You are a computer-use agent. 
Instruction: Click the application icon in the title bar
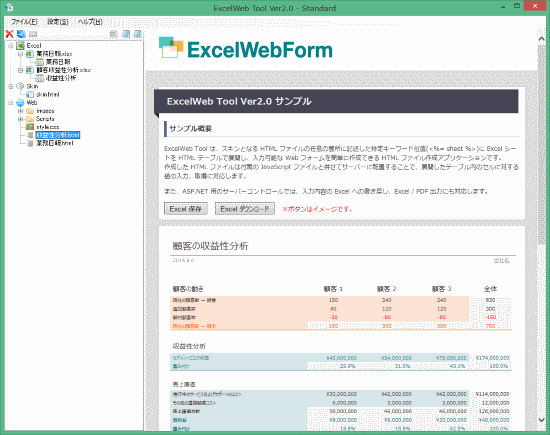(9, 7)
